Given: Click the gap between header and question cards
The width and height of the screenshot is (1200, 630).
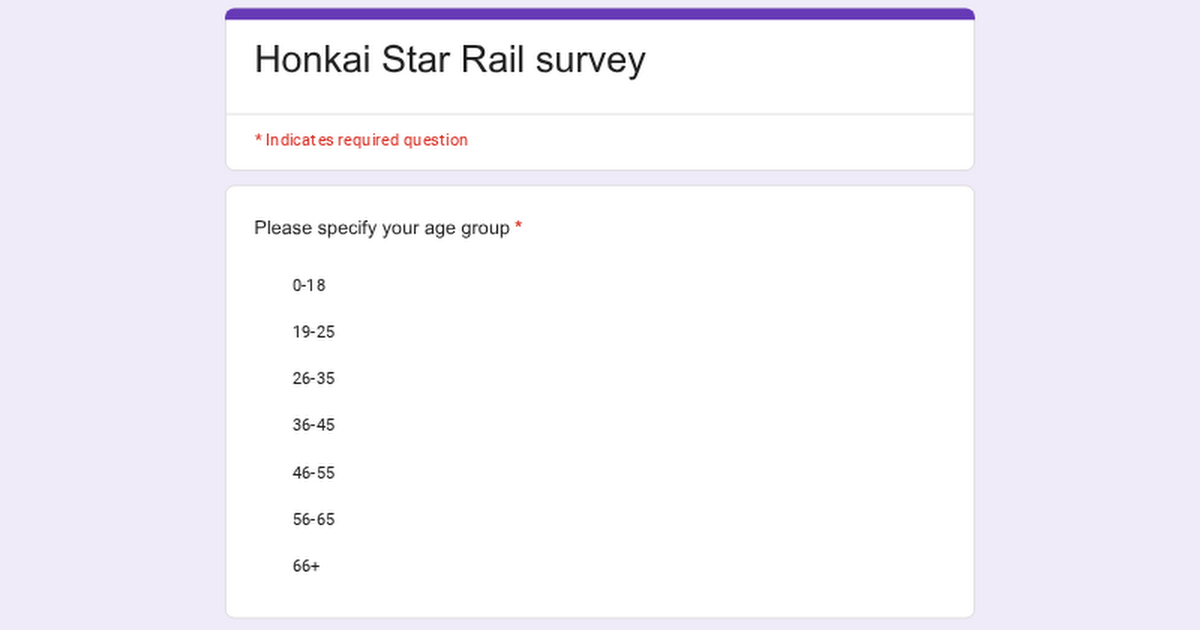Looking at the screenshot, I should pos(600,178).
